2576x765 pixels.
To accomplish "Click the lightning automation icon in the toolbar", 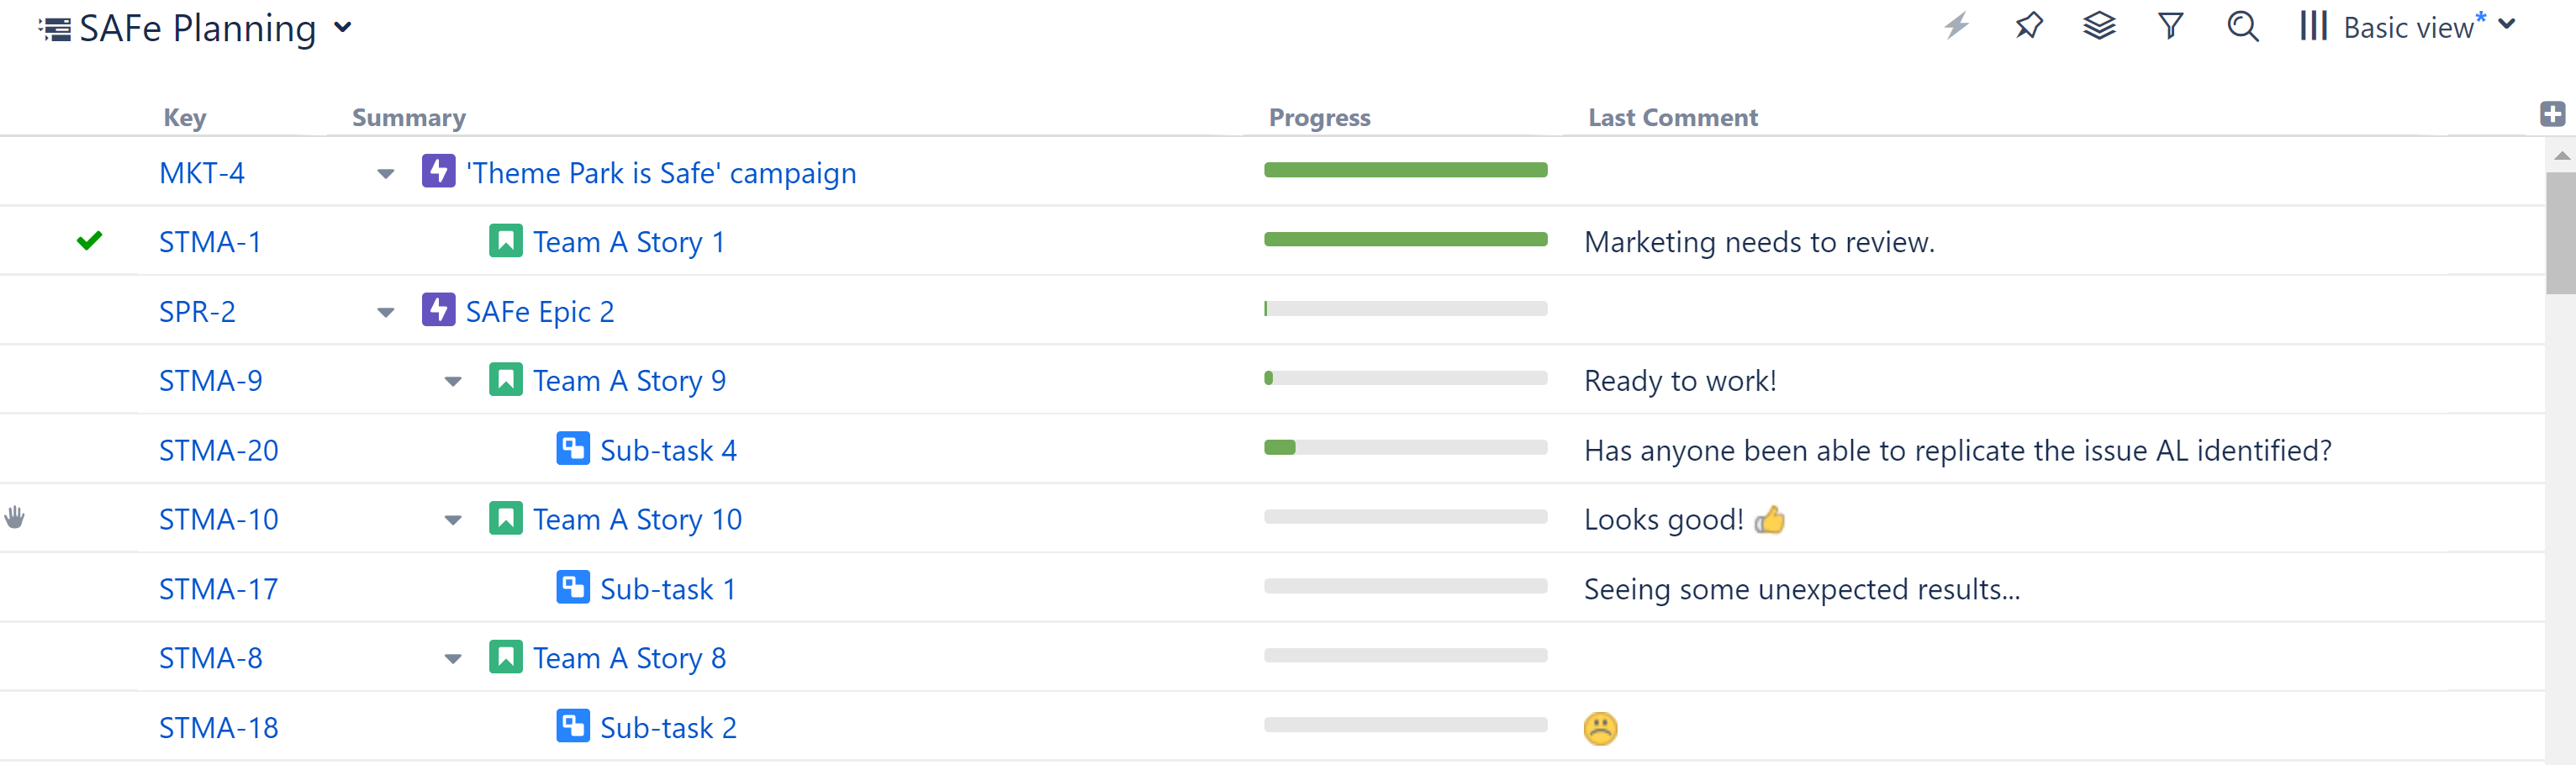I will [x=1957, y=27].
